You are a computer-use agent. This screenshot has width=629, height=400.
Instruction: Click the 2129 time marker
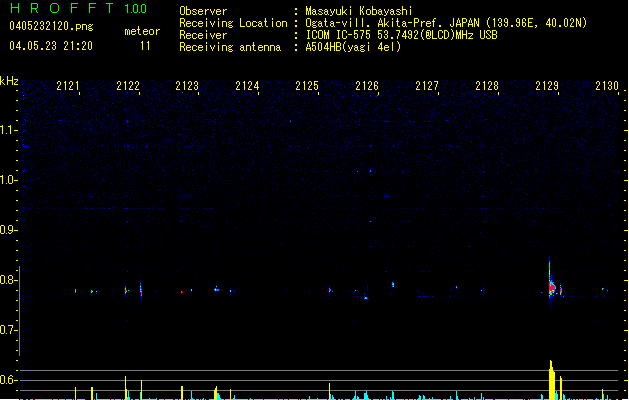[x=547, y=86]
